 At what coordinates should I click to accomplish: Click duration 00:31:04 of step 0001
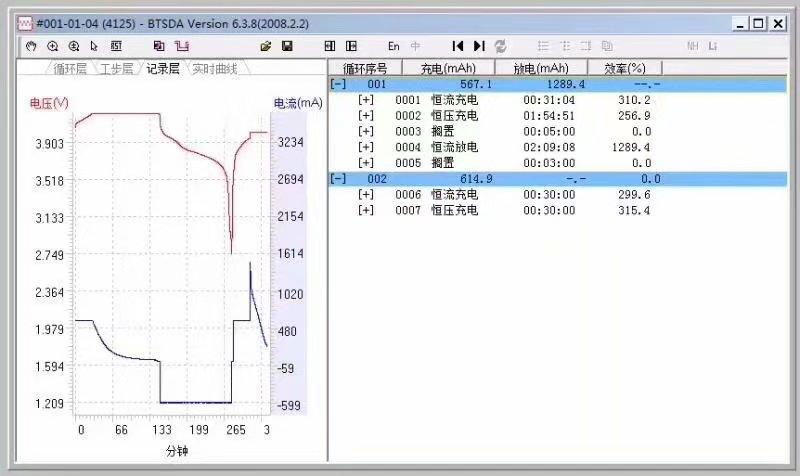click(x=549, y=100)
